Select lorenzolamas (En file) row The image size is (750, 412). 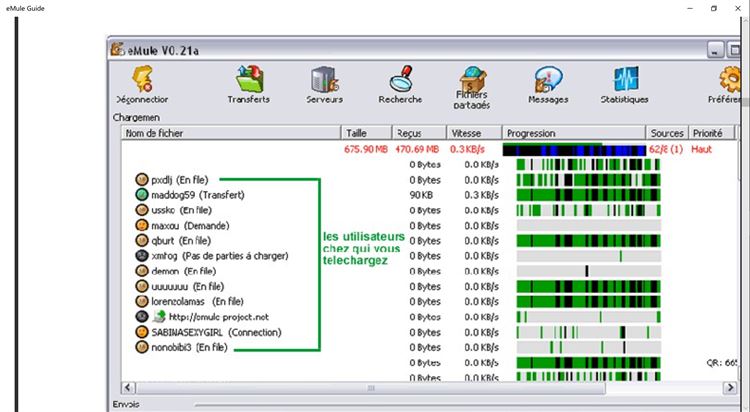point(197,301)
